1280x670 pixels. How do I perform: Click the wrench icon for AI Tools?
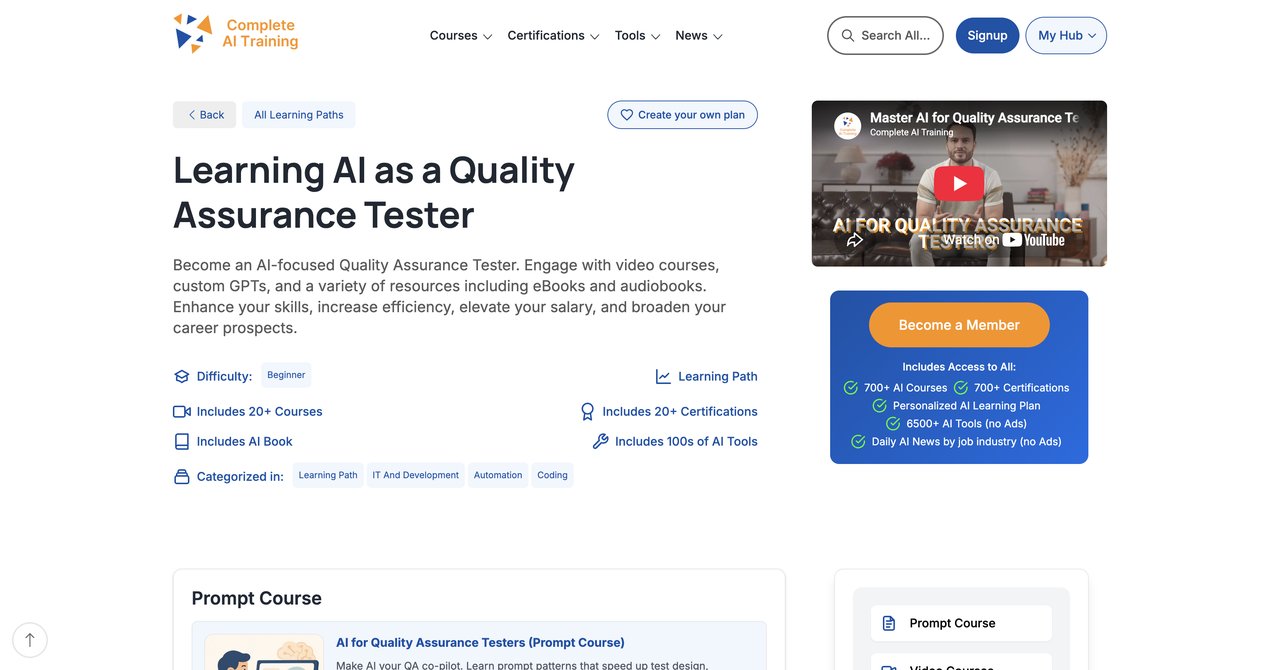tap(600, 442)
